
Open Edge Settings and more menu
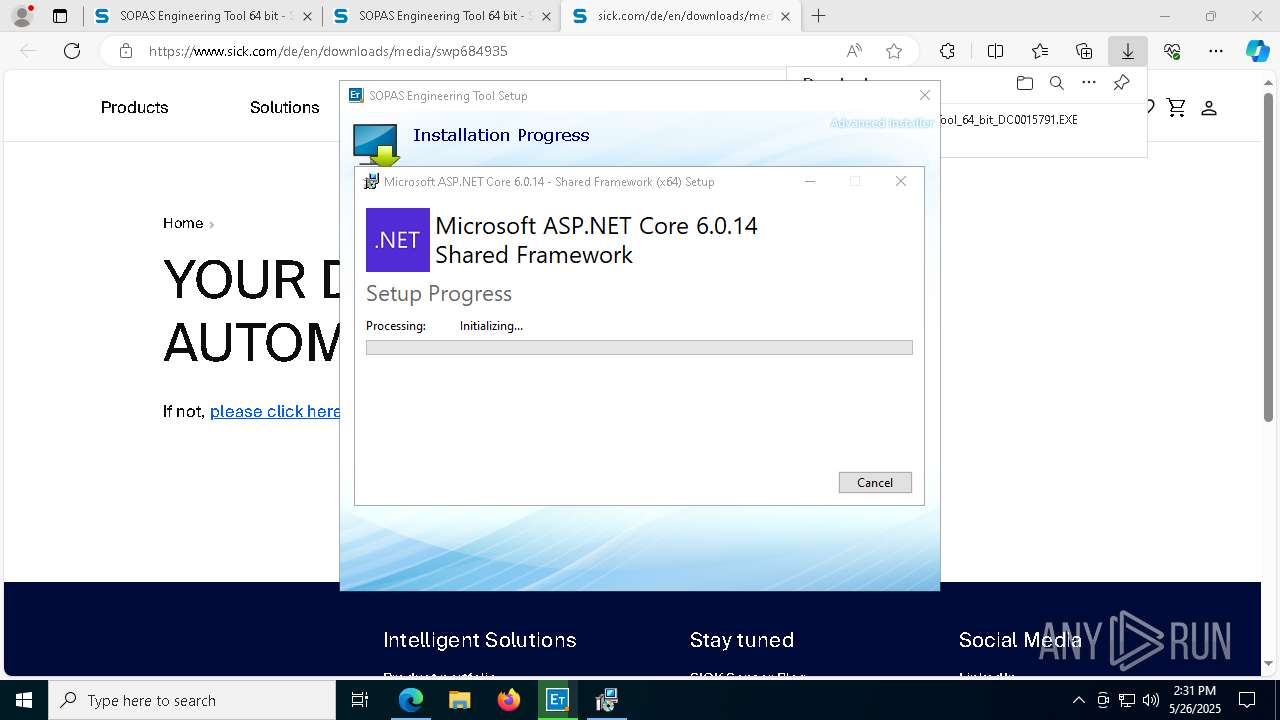(x=1216, y=51)
